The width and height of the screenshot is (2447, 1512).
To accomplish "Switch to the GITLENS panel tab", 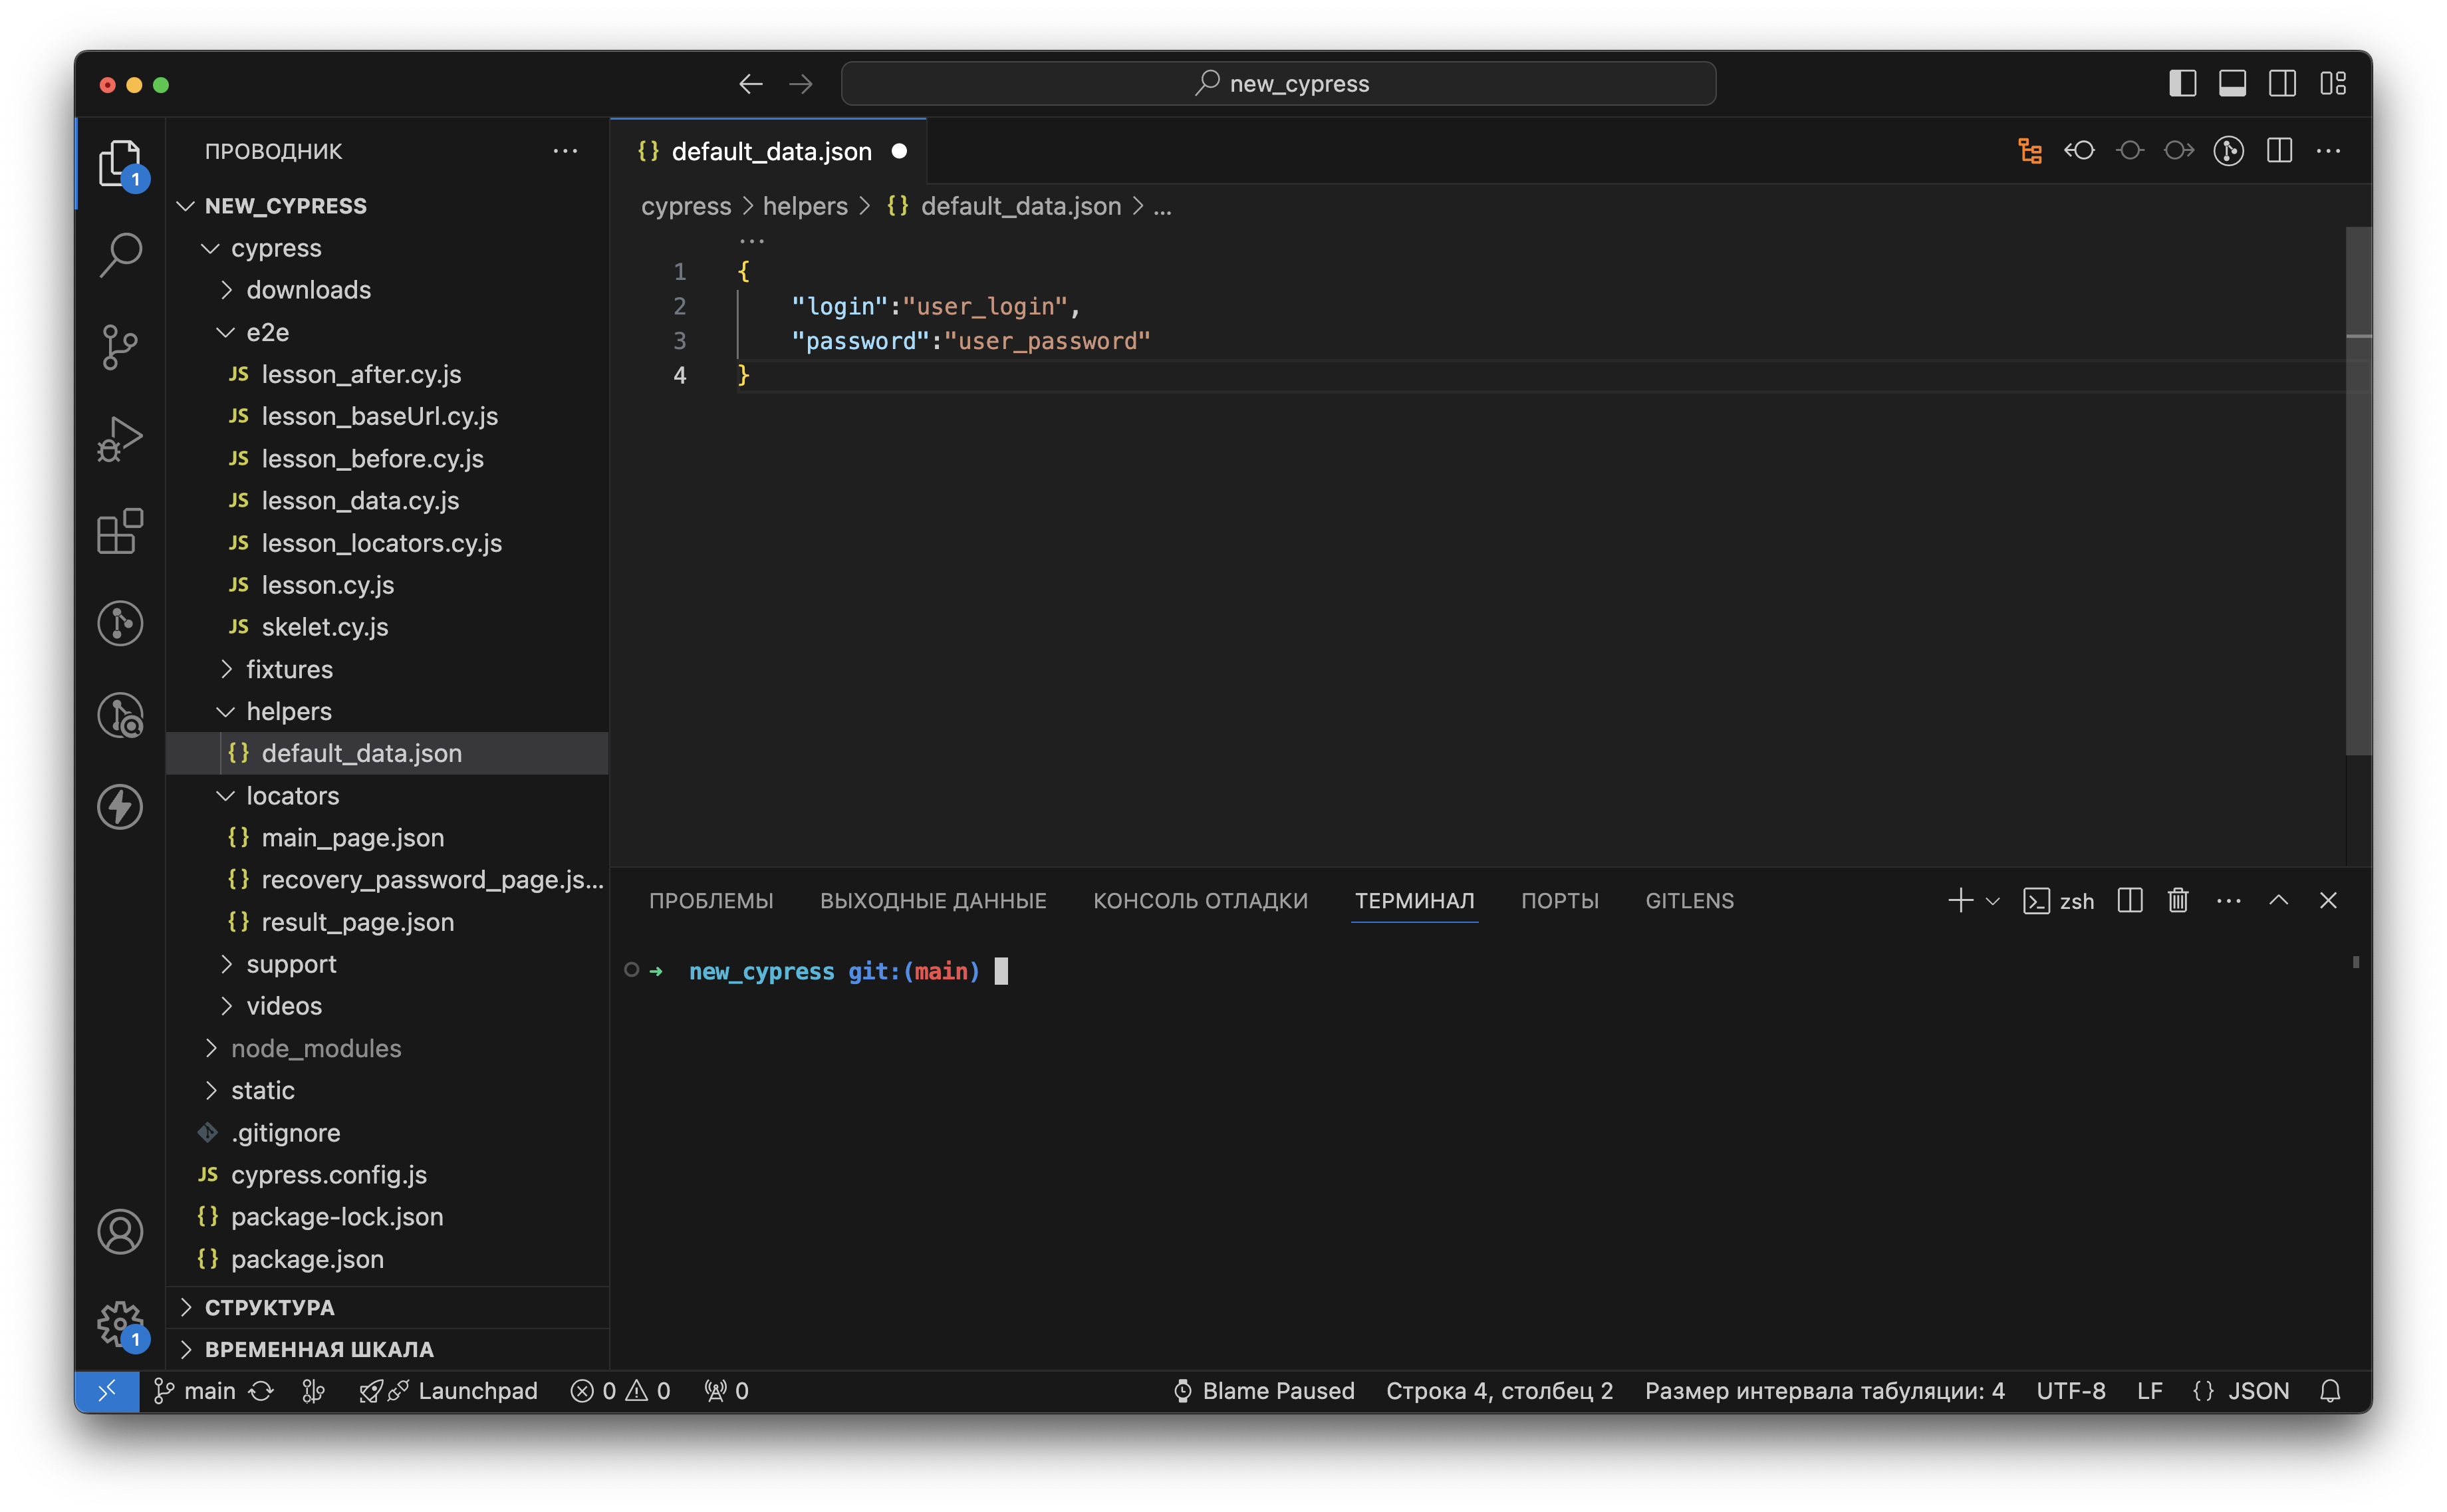I will click(x=1689, y=901).
